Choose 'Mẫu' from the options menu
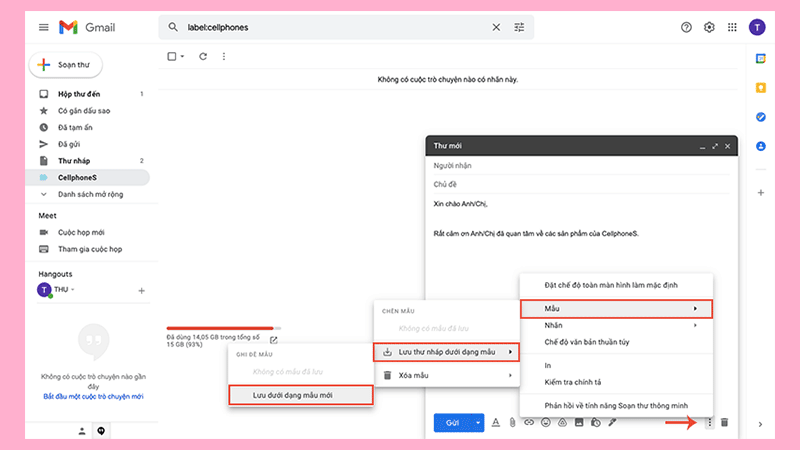This screenshot has height=450, width=800. [616, 308]
